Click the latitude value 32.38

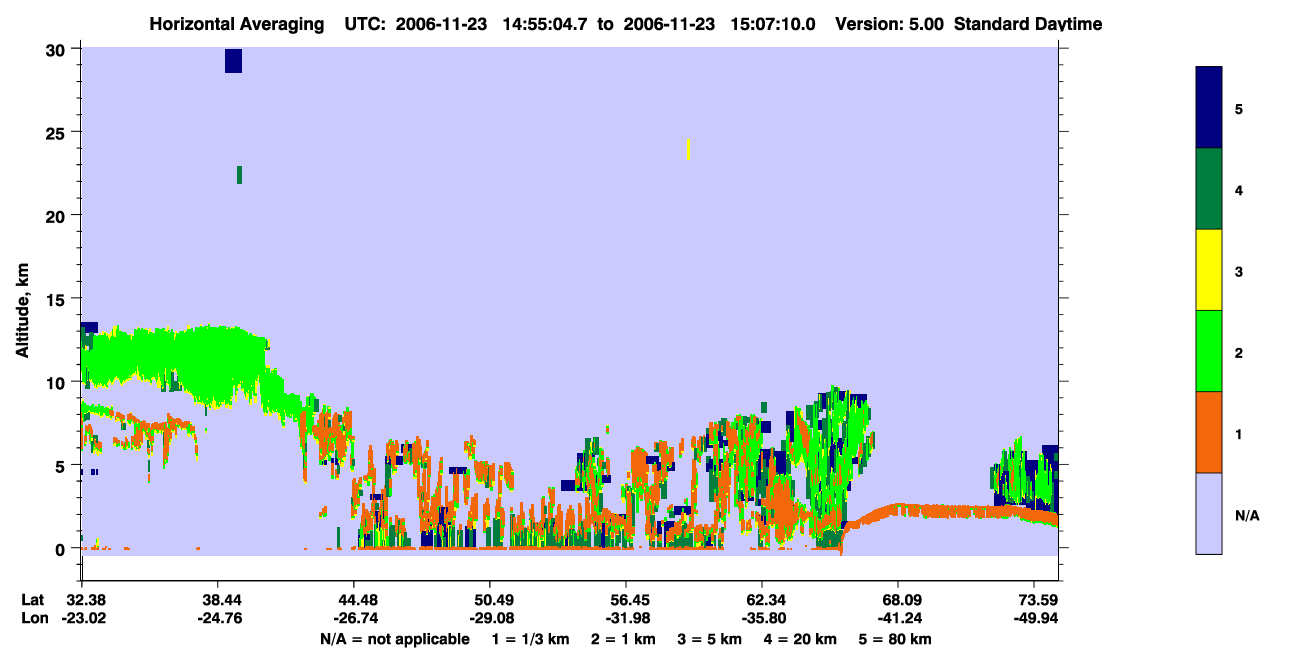point(82,600)
